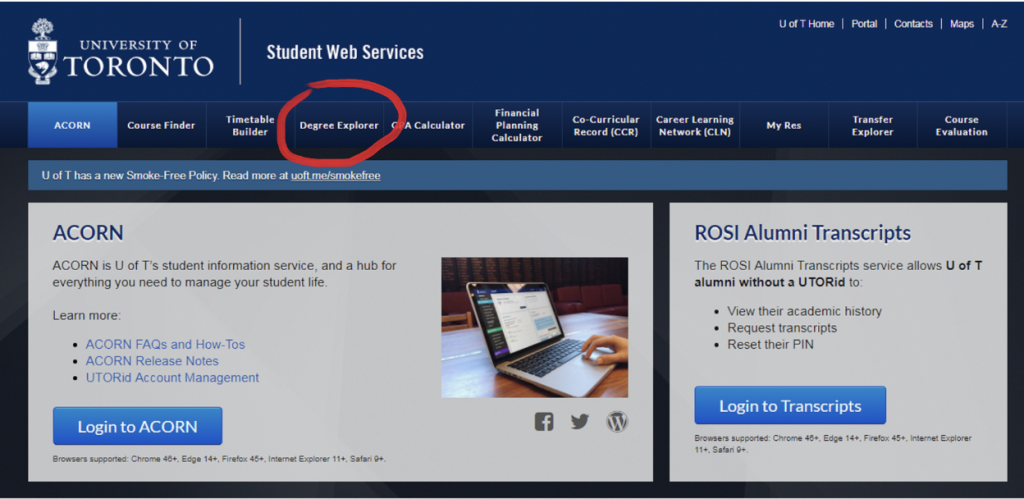Open the Course Evaluation tab
The image size is (1024, 499).
pos(961,126)
